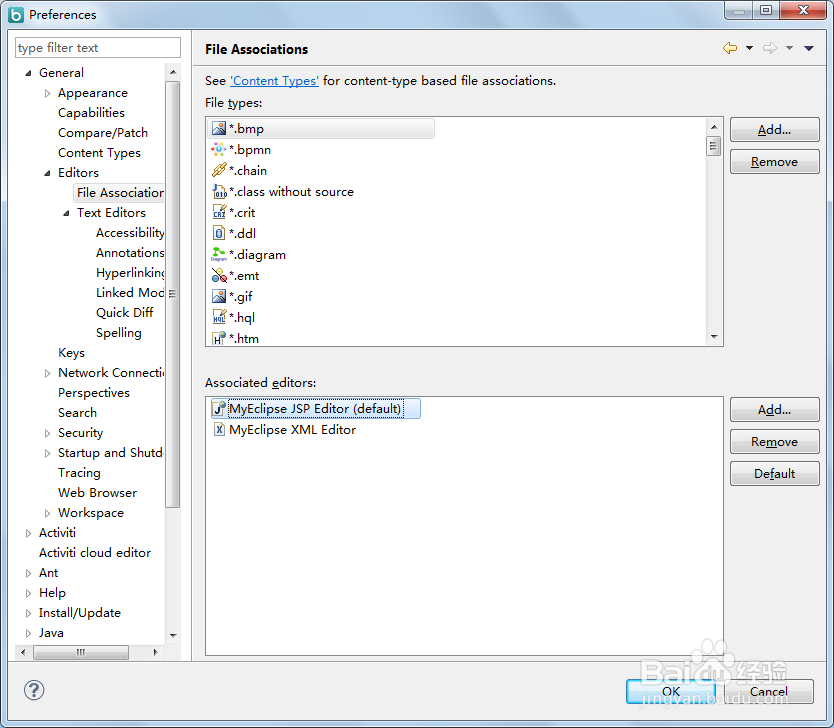This screenshot has width=834, height=728.
Task: Click the *.ddl file icon
Action: coord(219,233)
